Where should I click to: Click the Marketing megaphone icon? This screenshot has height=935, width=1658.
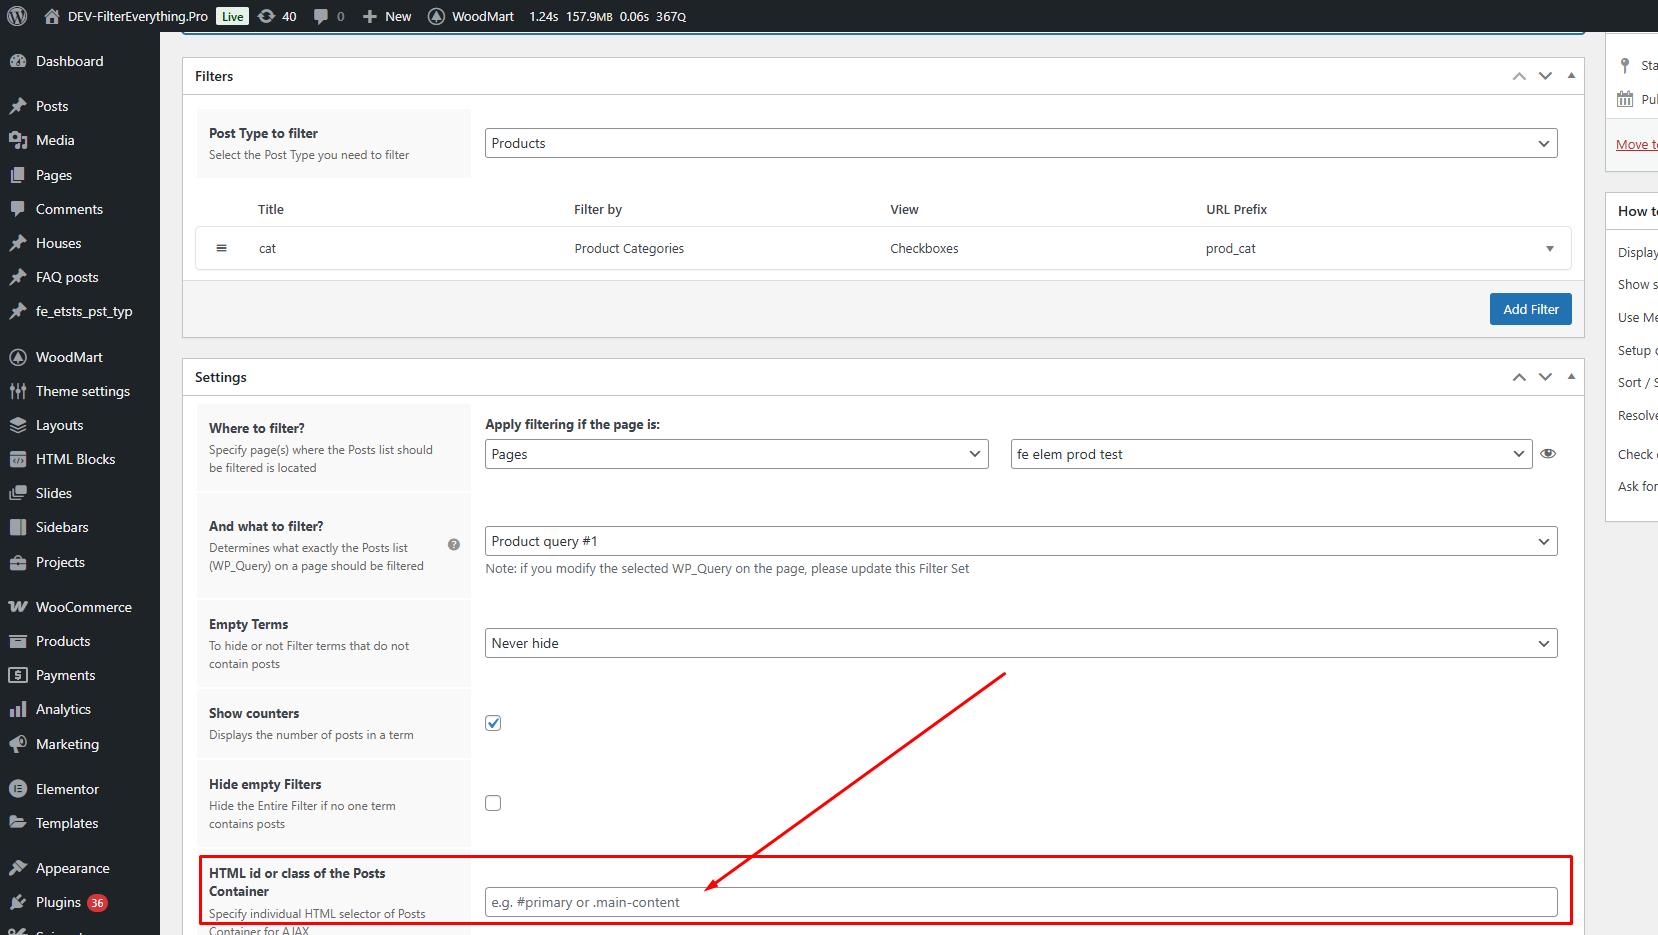pos(18,744)
